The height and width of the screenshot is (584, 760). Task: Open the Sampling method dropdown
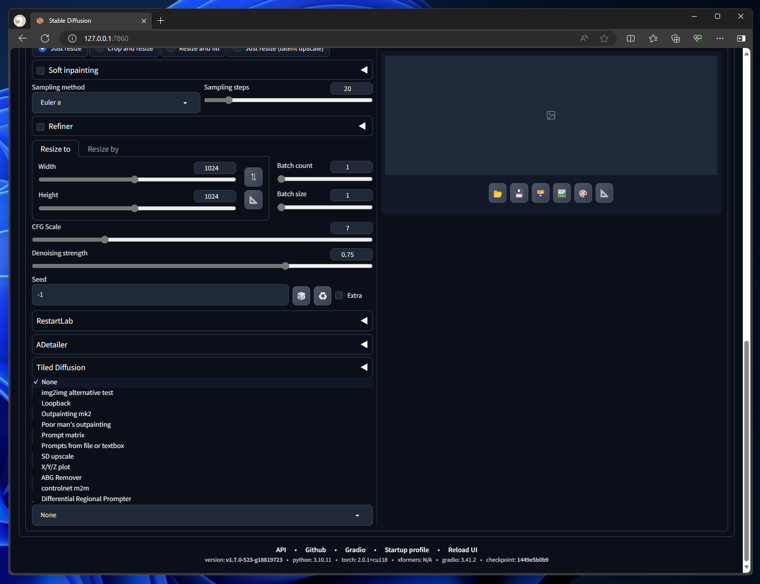coord(116,103)
